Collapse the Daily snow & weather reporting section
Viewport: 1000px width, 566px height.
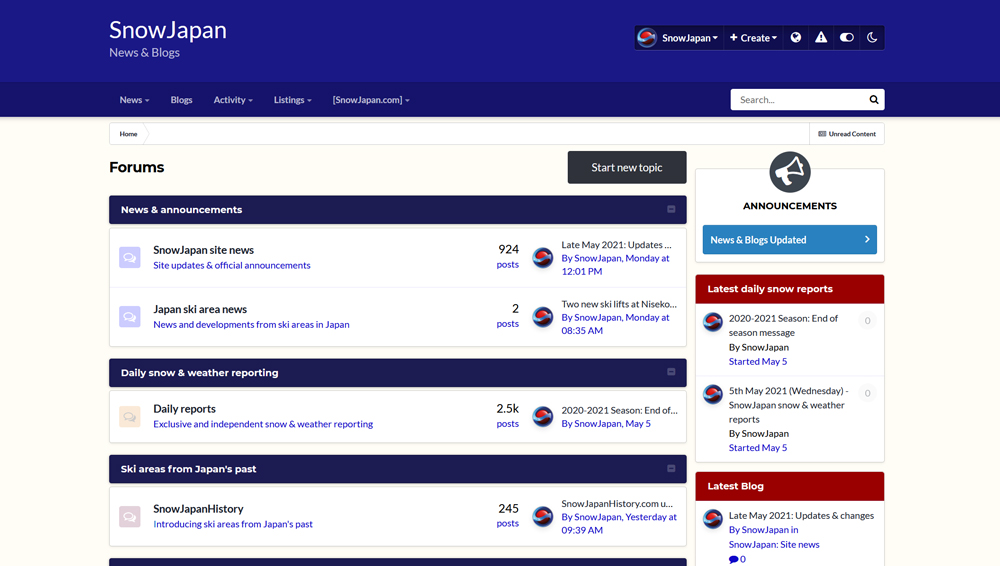click(671, 372)
